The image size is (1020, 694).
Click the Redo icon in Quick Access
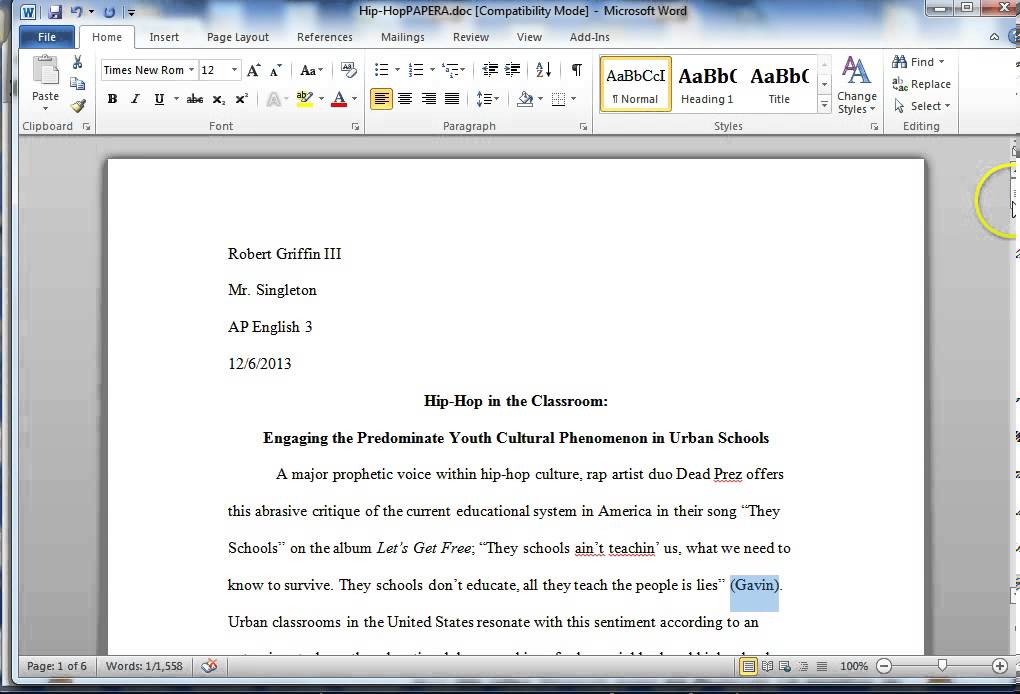pos(109,12)
